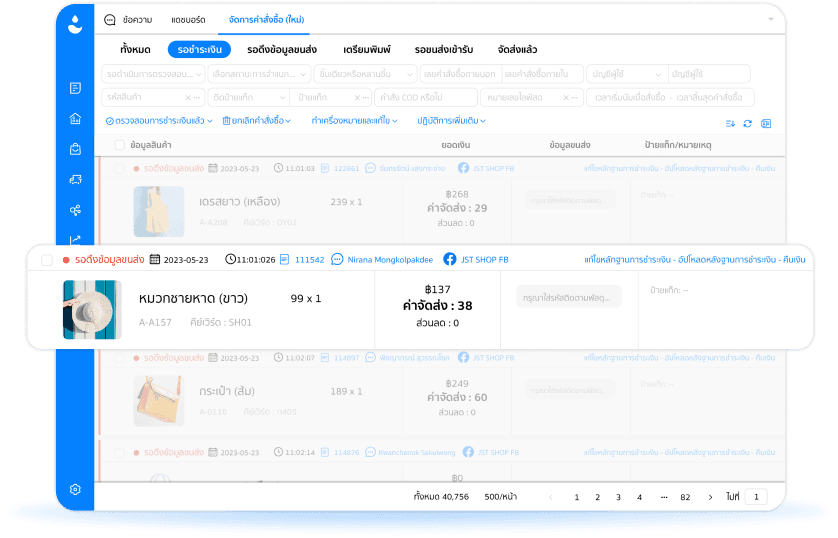The width and height of the screenshot is (838, 538).
Task: Click next page arrow in pagination
Action: pyautogui.click(x=710, y=497)
